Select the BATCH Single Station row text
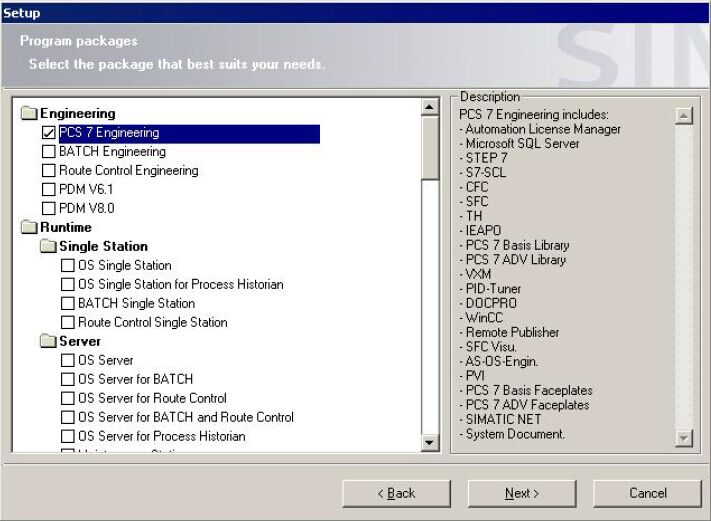Viewport: 711px width, 521px height. click(x=136, y=303)
